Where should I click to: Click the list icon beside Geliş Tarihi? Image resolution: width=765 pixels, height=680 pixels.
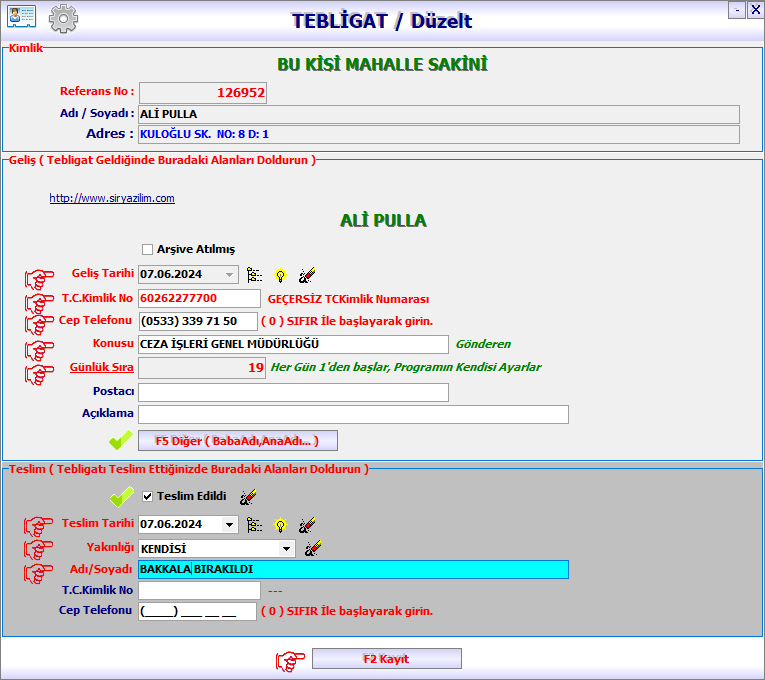(x=254, y=274)
